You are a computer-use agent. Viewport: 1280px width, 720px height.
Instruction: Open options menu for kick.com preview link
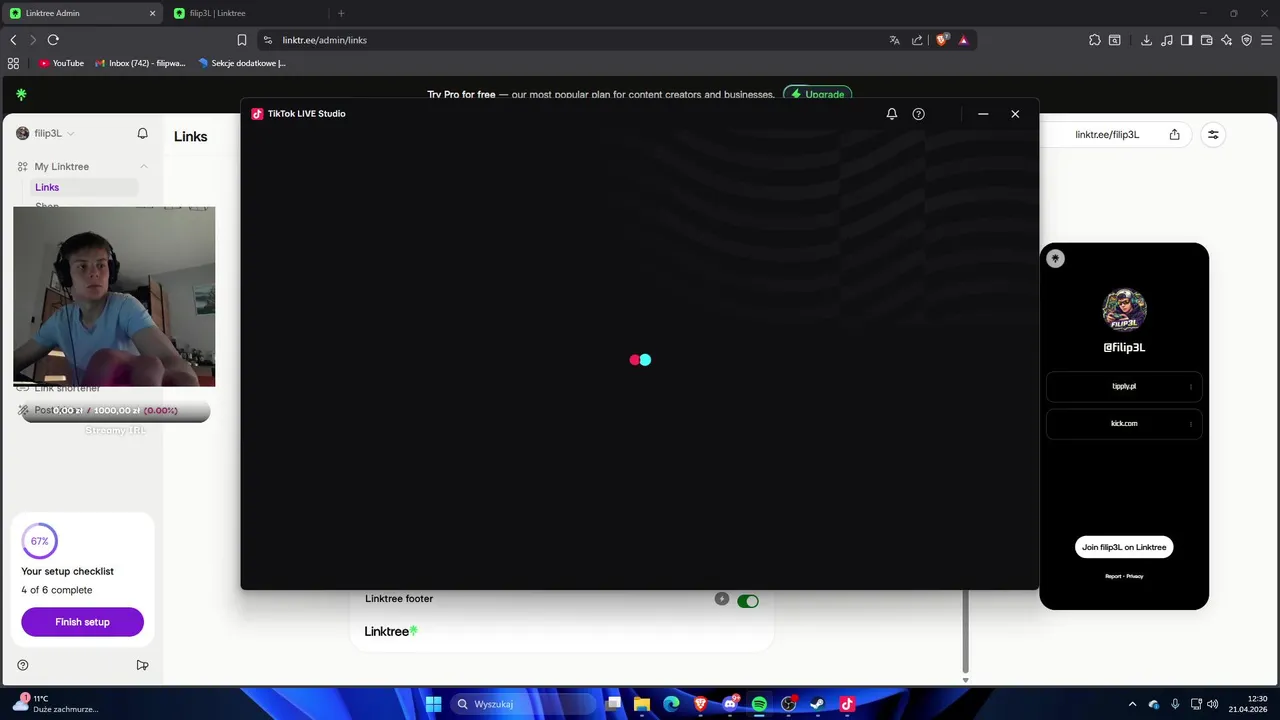(1191, 424)
